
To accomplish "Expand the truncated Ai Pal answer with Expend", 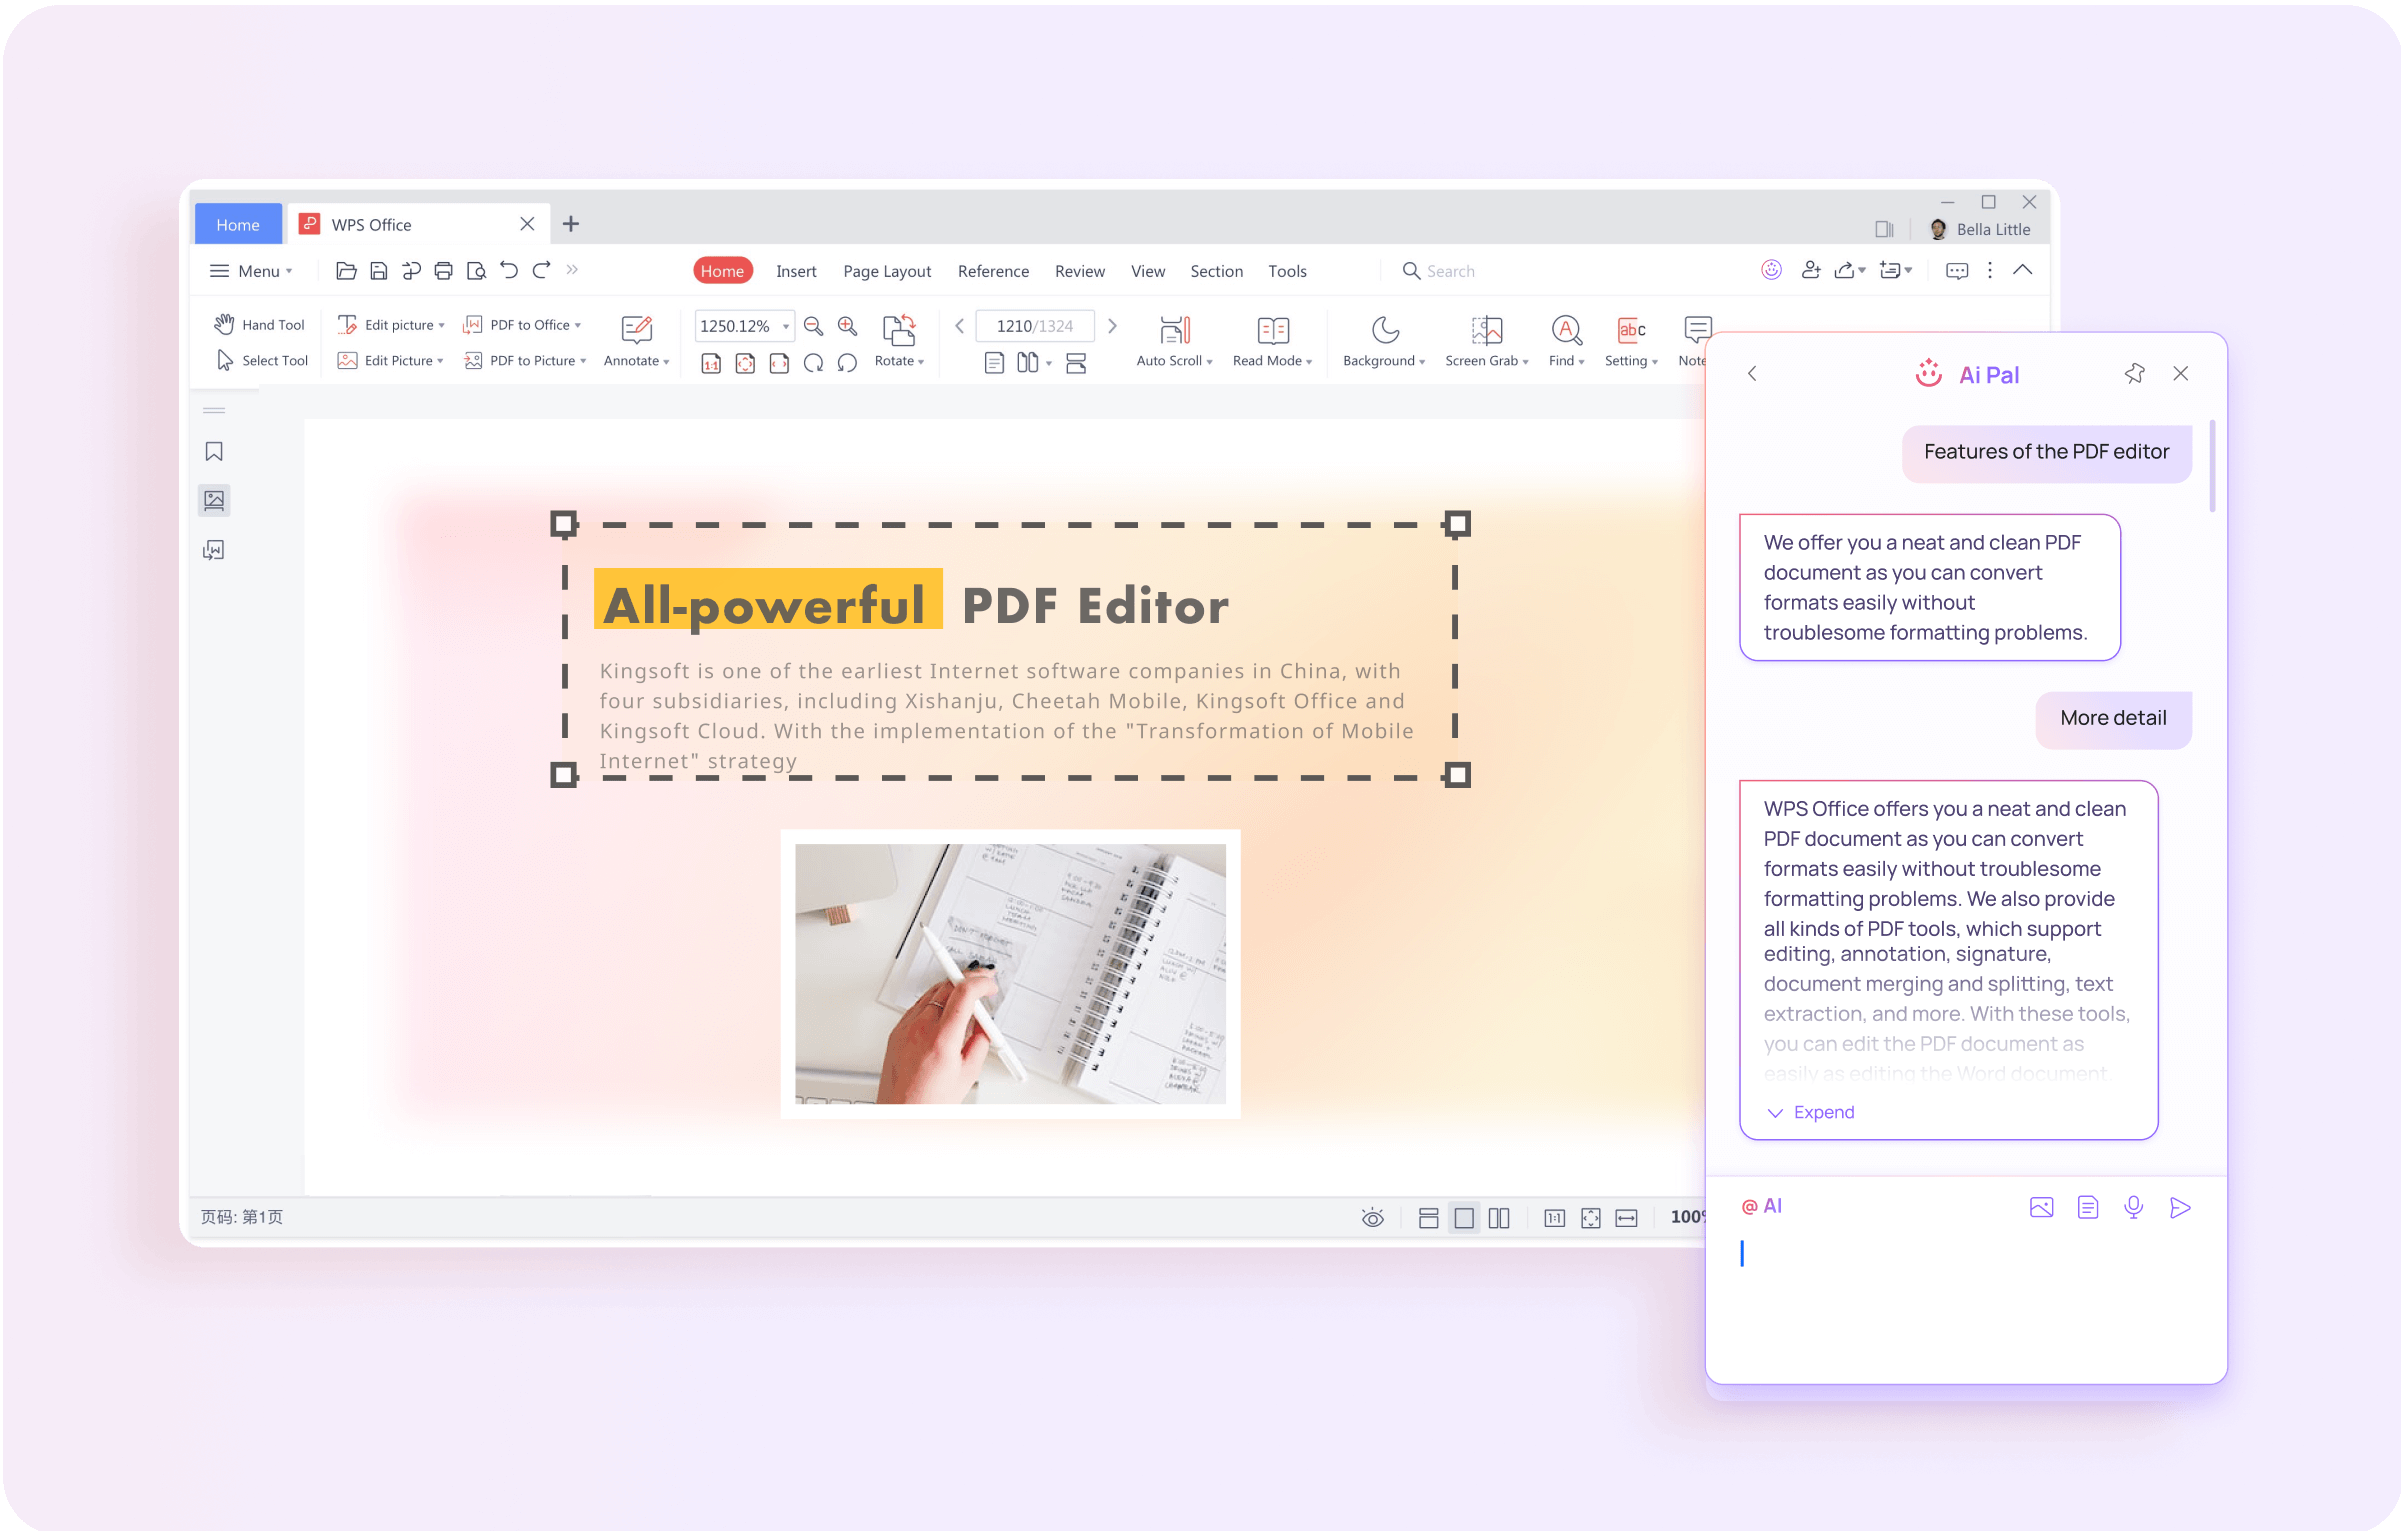I will 1810,1112.
